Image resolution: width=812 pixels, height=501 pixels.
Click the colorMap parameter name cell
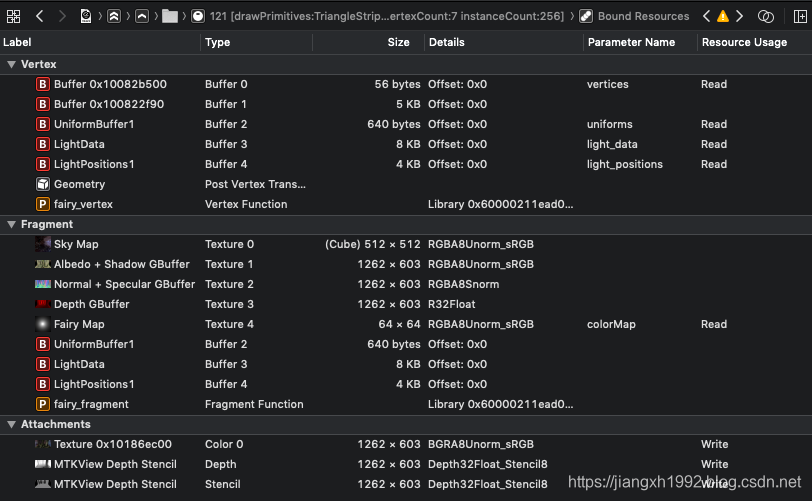[x=611, y=324]
